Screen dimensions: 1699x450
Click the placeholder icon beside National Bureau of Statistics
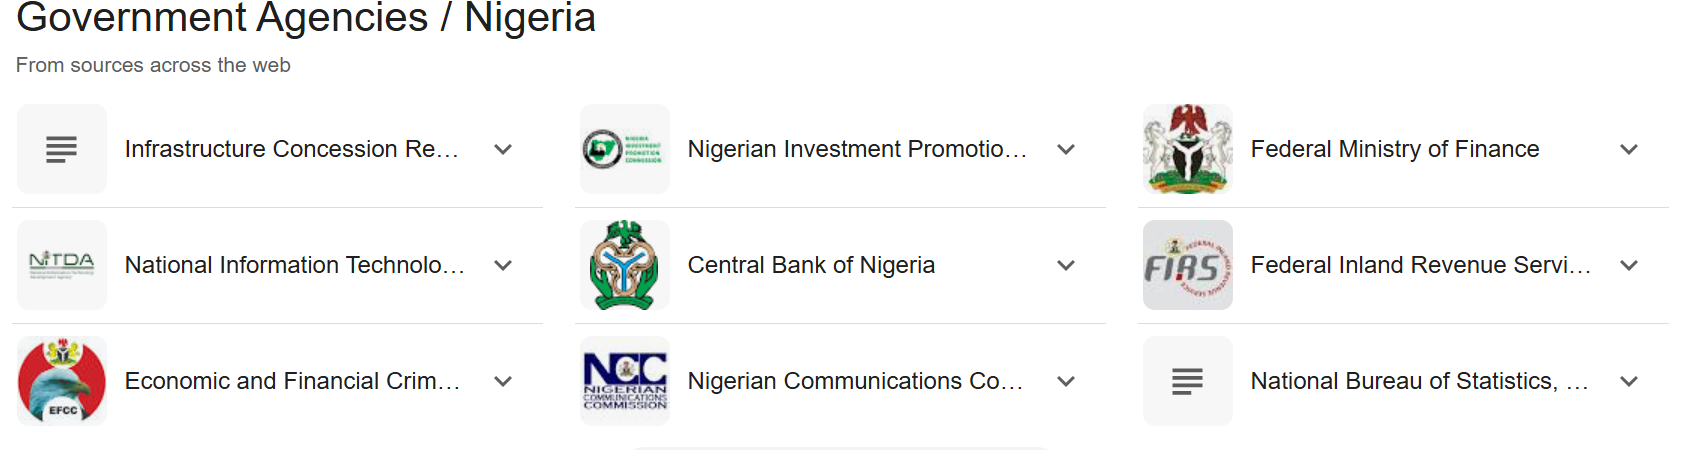point(1188,381)
